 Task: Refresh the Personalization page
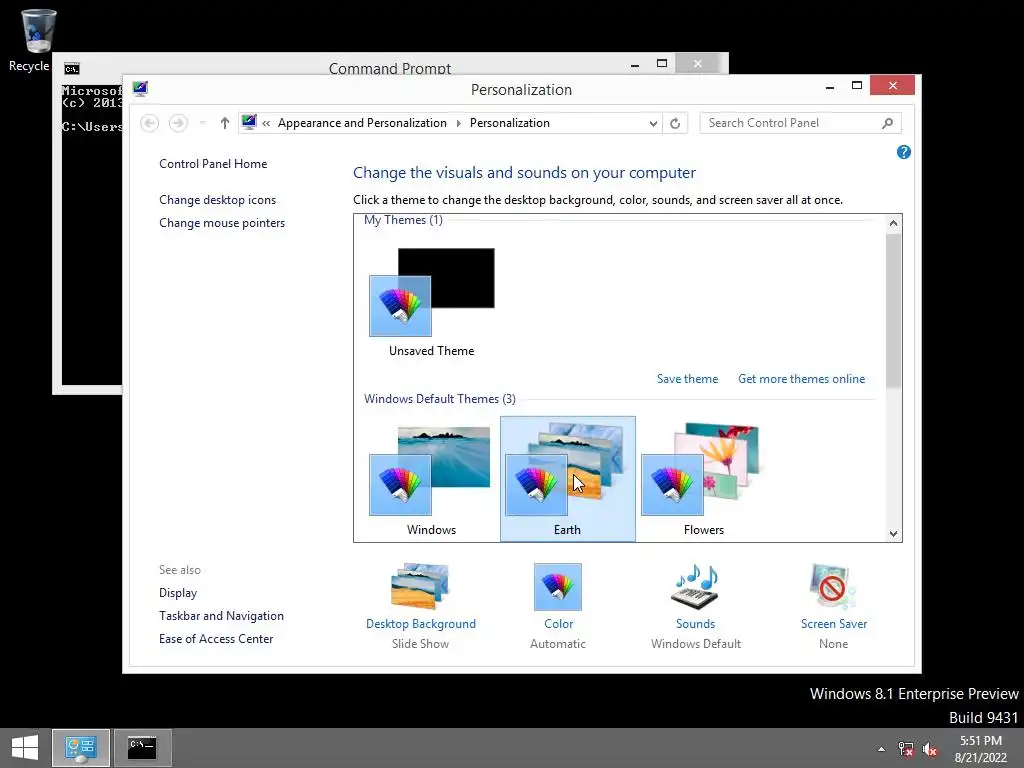click(675, 123)
